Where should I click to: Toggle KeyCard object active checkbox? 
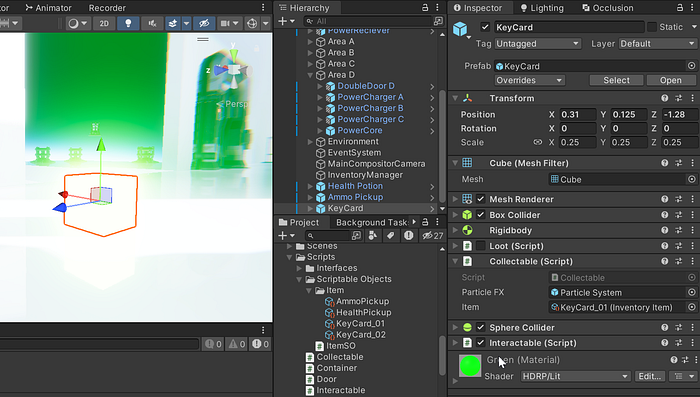(485, 27)
